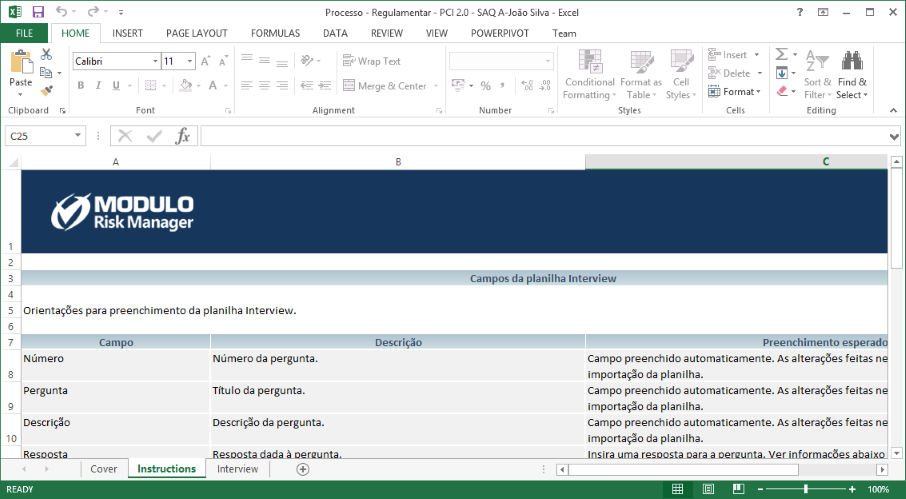Switch to the POWERPIVOT tab
906x499 pixels.
pyautogui.click(x=500, y=33)
